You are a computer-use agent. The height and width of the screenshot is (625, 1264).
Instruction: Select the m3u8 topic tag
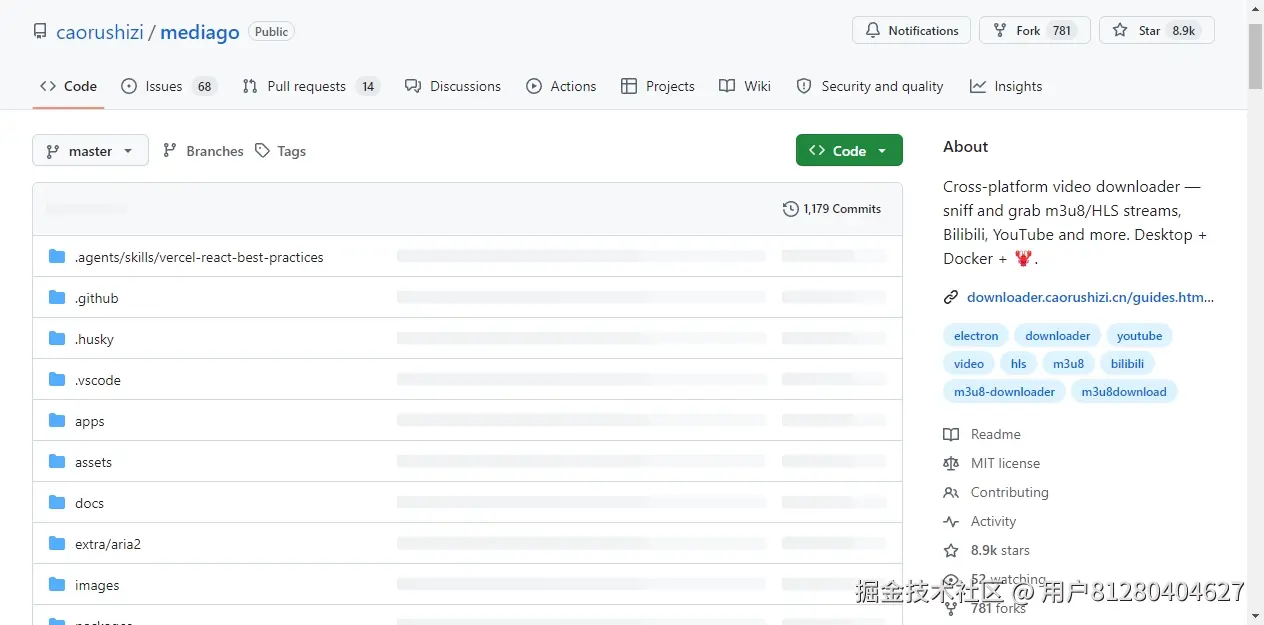point(1068,364)
